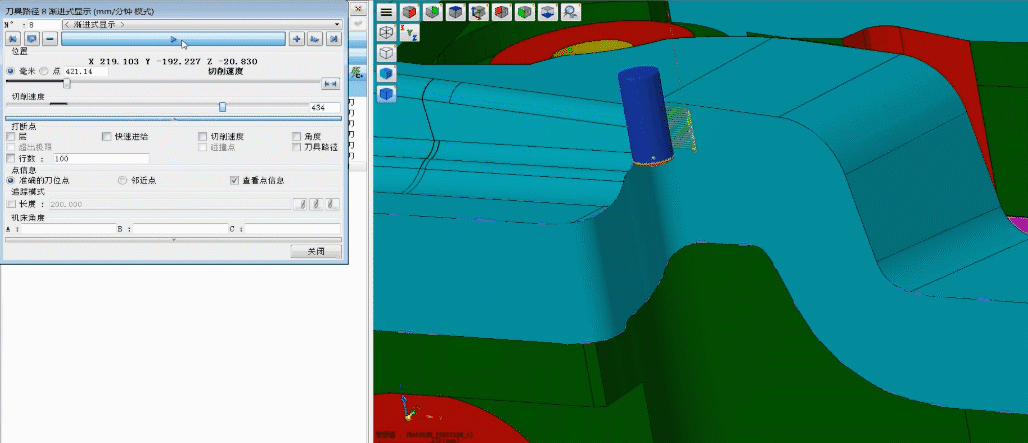This screenshot has height=443, width=1028.
Task: Uncheck the 查看点信息 checkbox
Action: [235, 180]
